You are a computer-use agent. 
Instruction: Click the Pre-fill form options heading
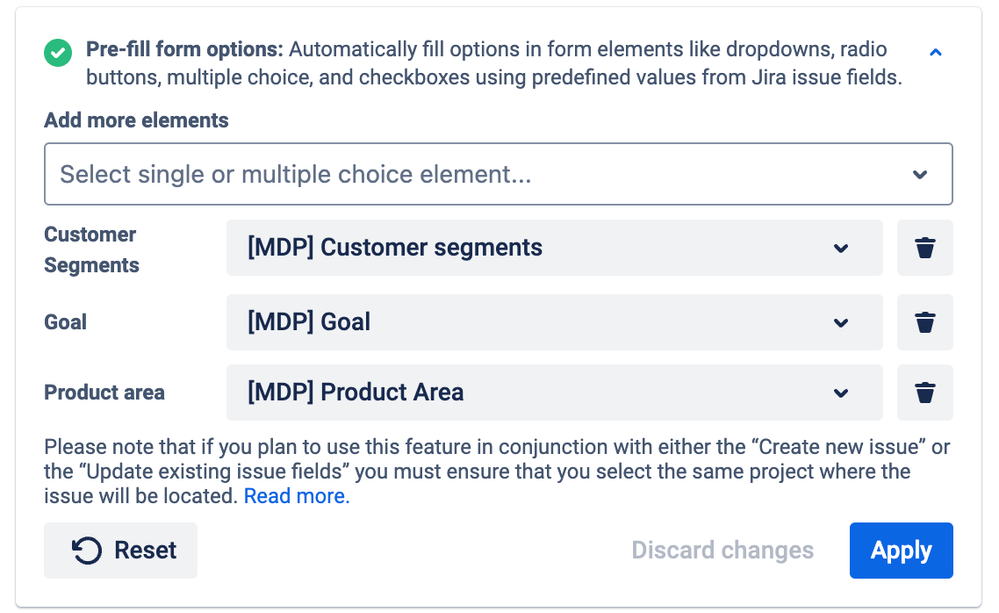point(185,49)
